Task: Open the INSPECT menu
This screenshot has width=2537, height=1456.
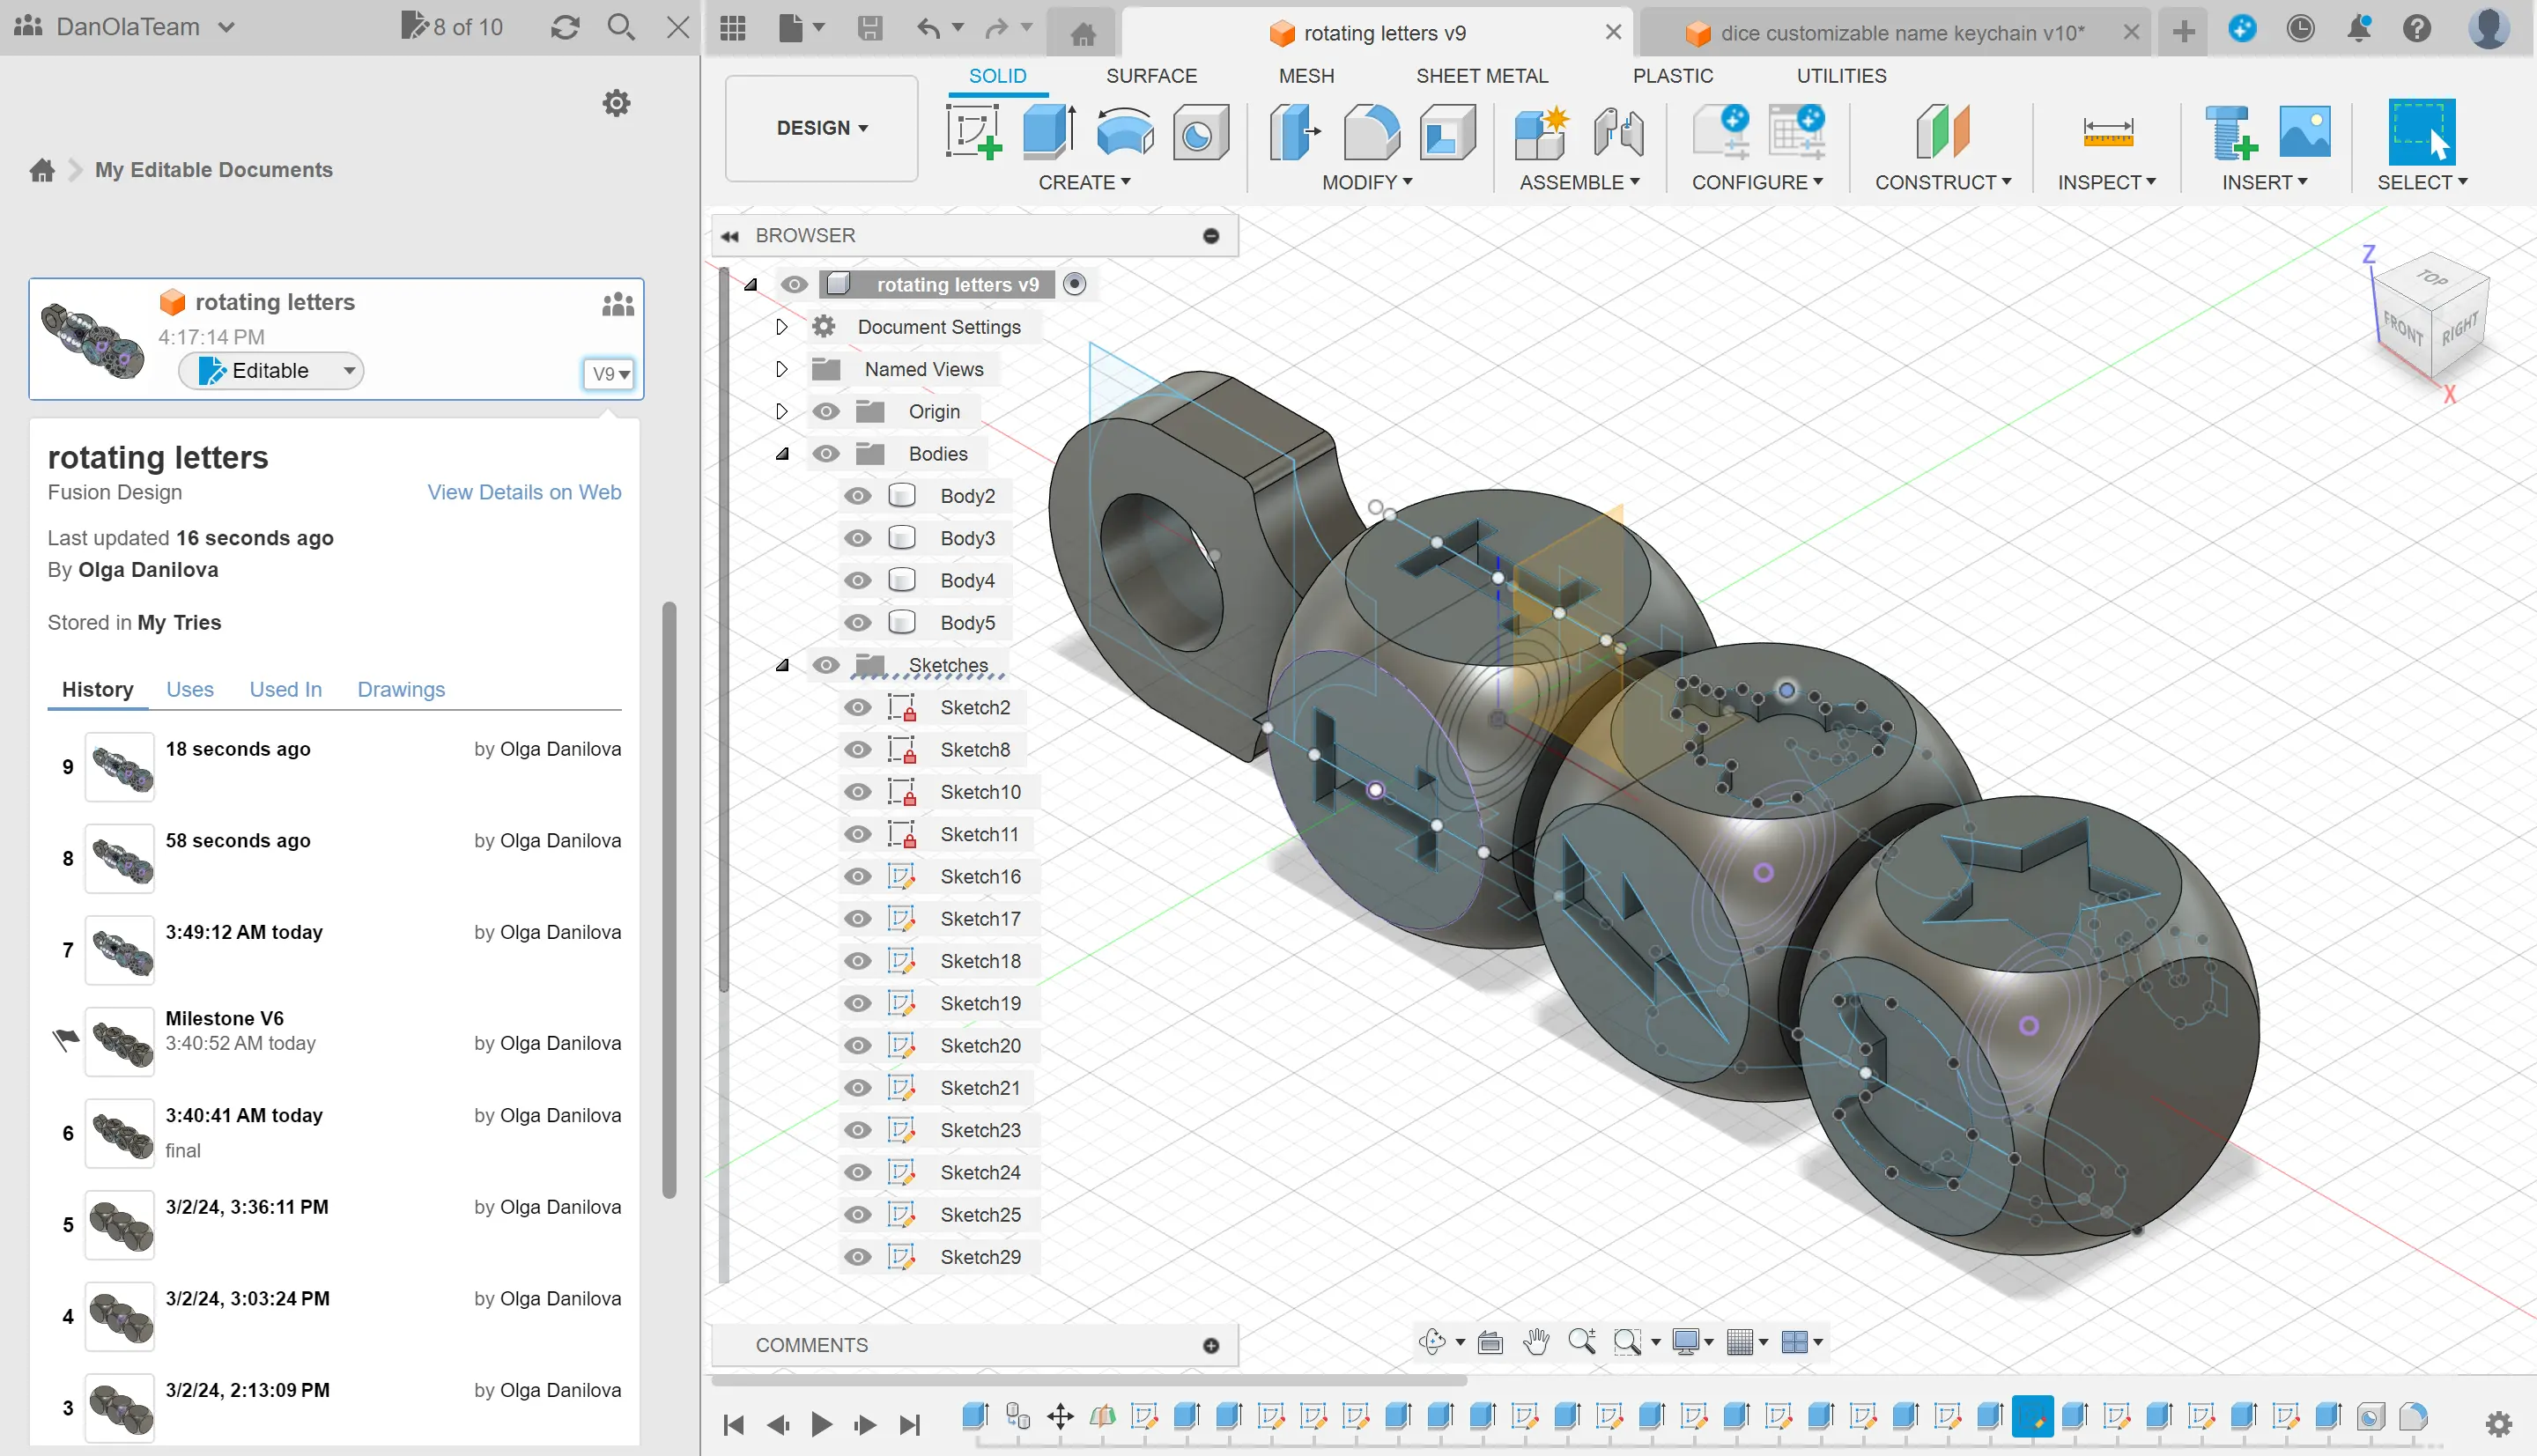Action: tap(2107, 183)
